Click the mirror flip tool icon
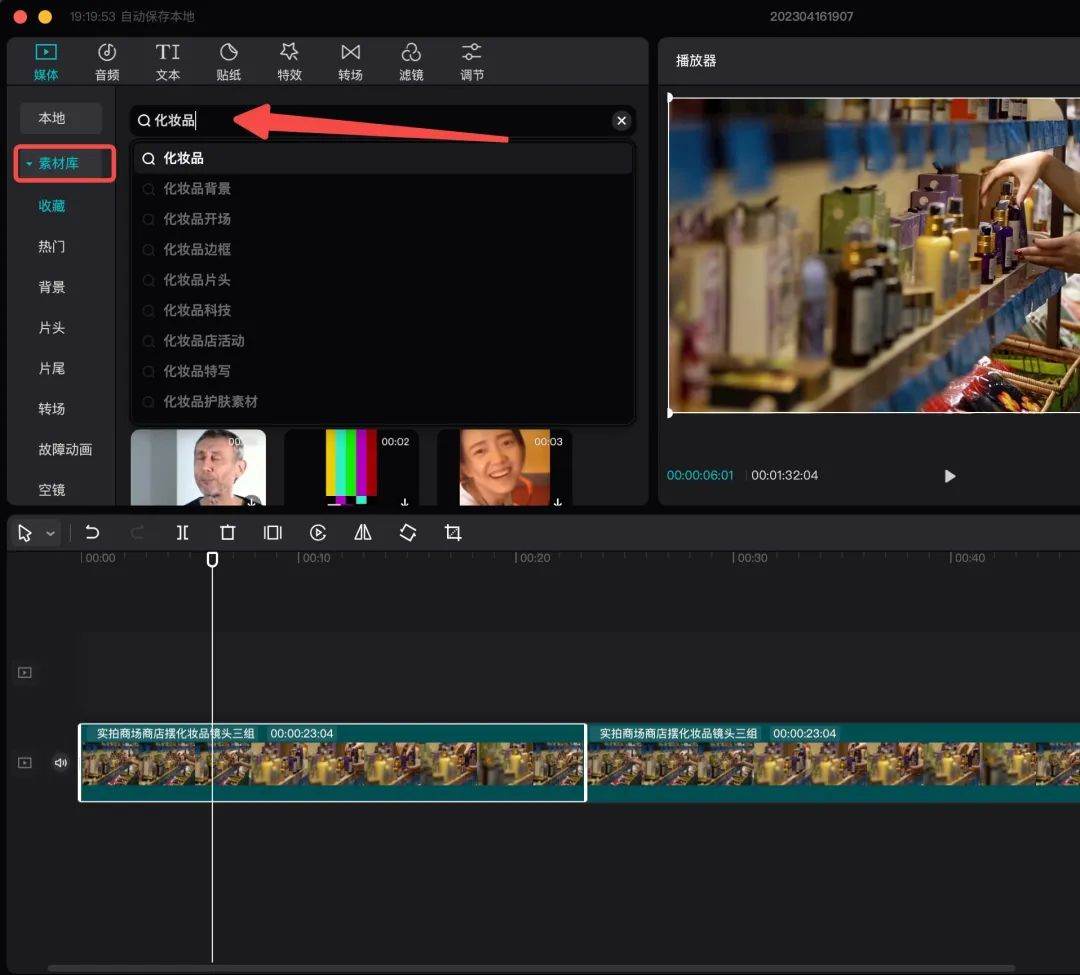Screen dimensions: 1080x975 coord(363,532)
